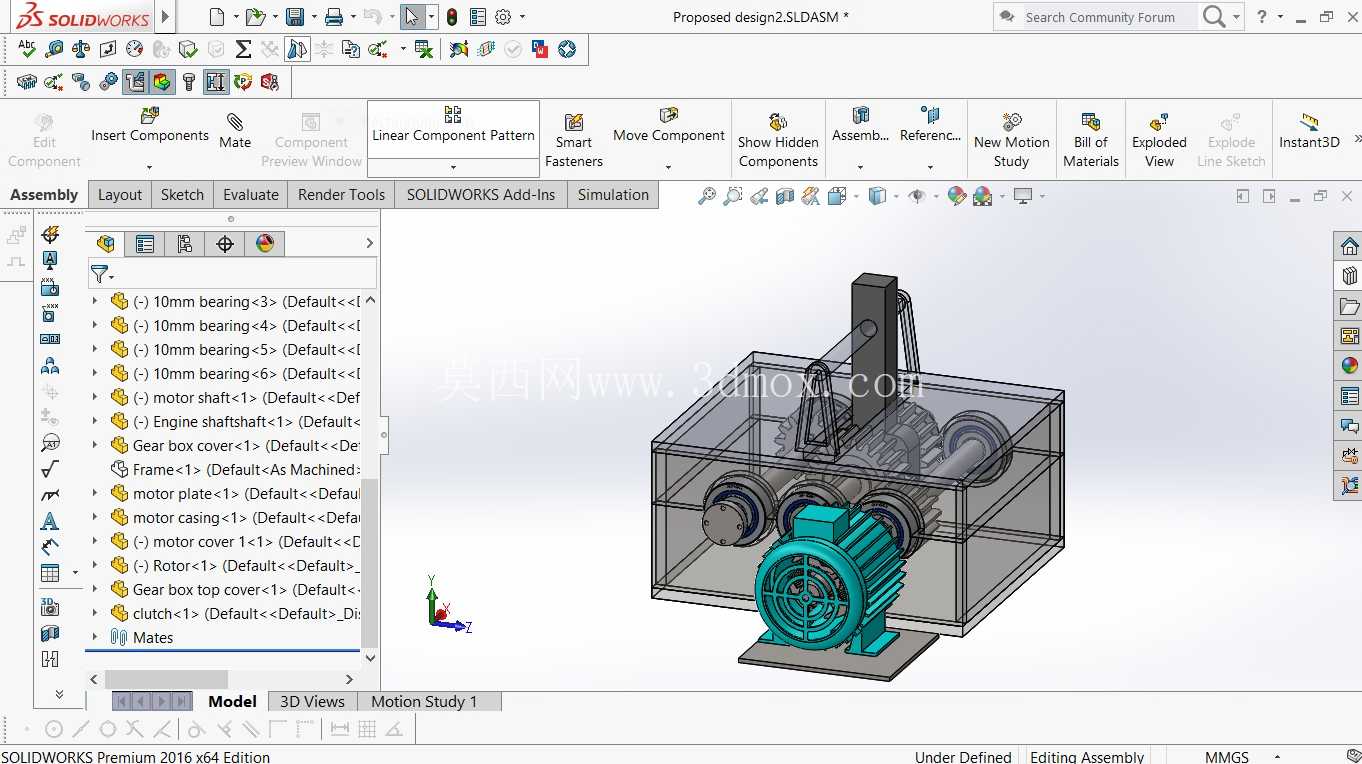Screen dimensions: 1362x764
Task: Click the Rebuild traffic light icon
Action: click(x=452, y=17)
